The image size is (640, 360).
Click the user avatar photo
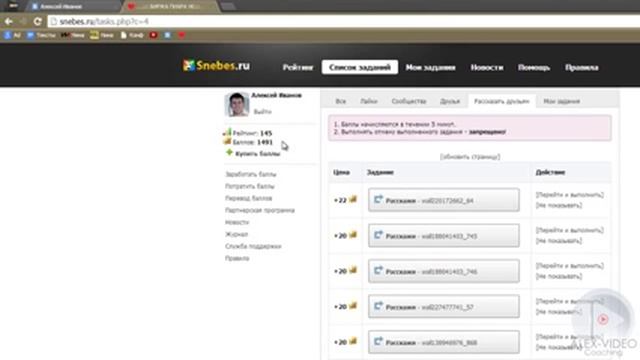tap(237, 104)
